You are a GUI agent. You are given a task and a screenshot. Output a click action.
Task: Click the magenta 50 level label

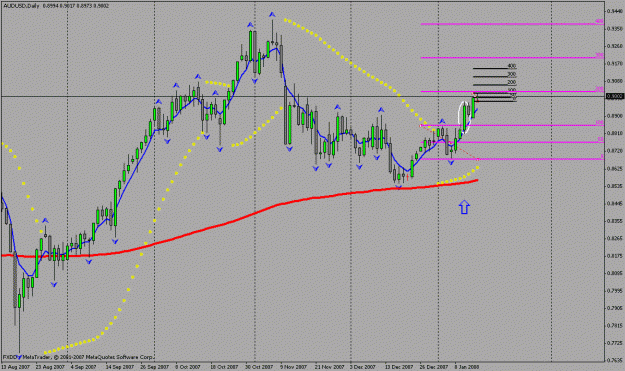pyautogui.click(x=600, y=139)
